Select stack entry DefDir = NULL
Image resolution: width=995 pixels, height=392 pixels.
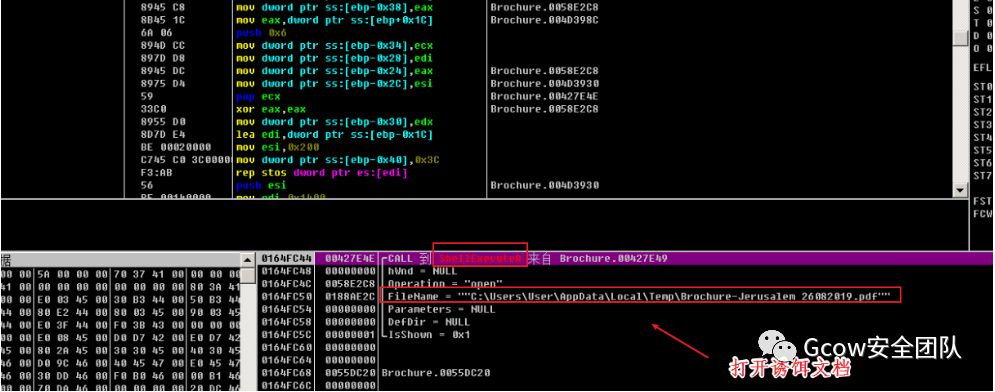click(428, 322)
